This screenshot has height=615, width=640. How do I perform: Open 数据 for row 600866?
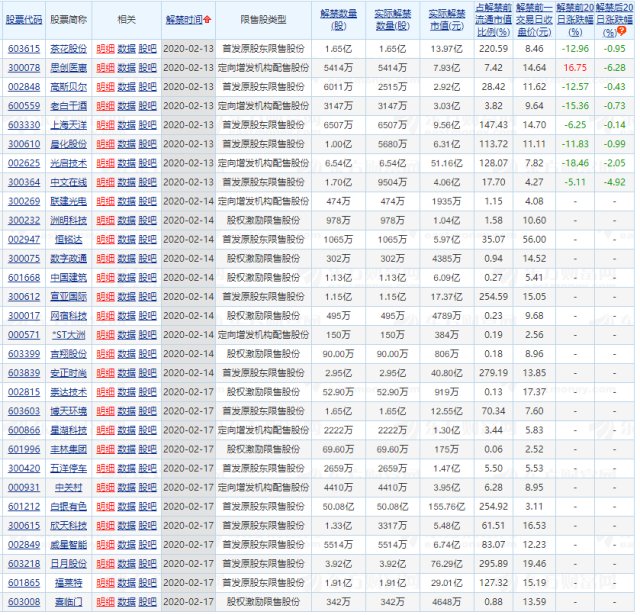click(127, 430)
